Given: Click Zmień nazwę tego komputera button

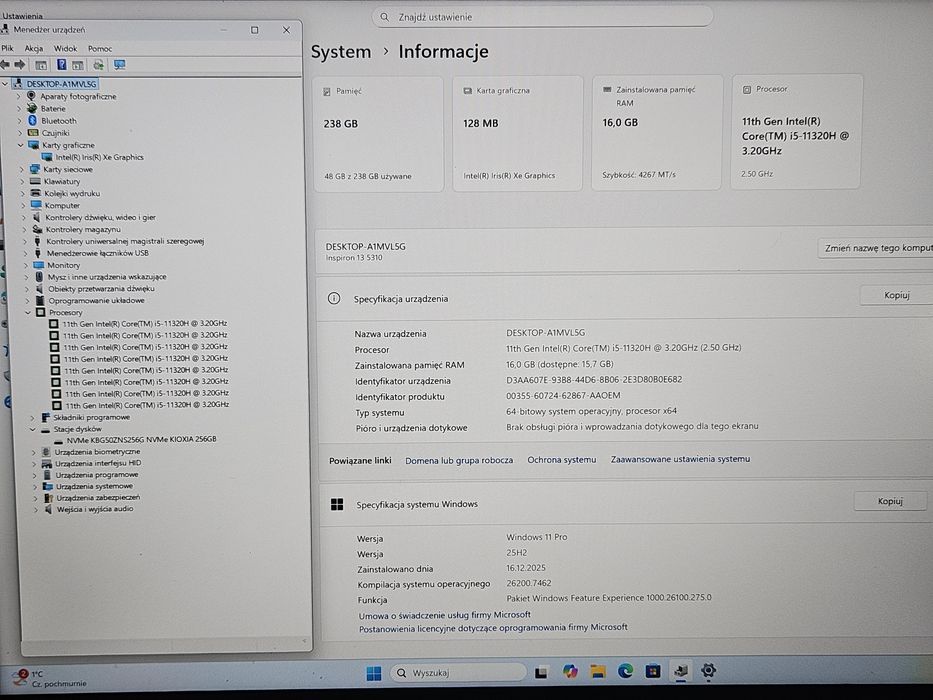Looking at the screenshot, I should click(875, 248).
